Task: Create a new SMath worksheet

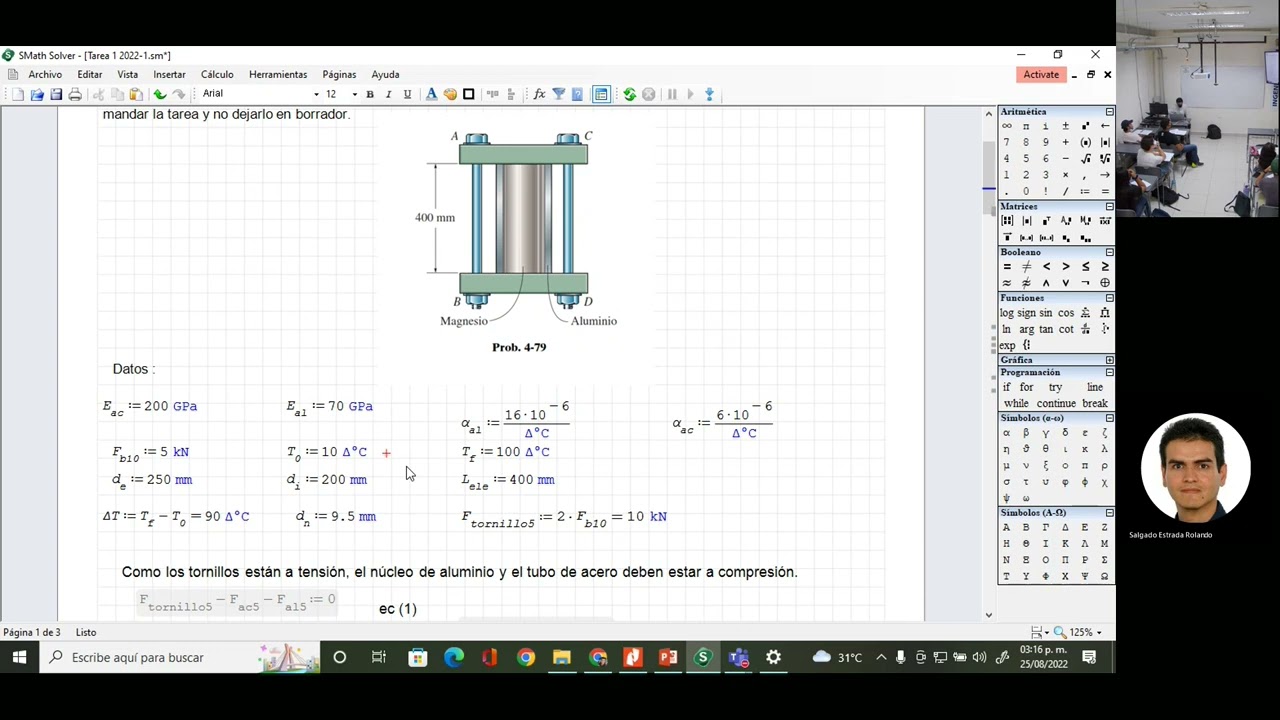Action: [18, 94]
